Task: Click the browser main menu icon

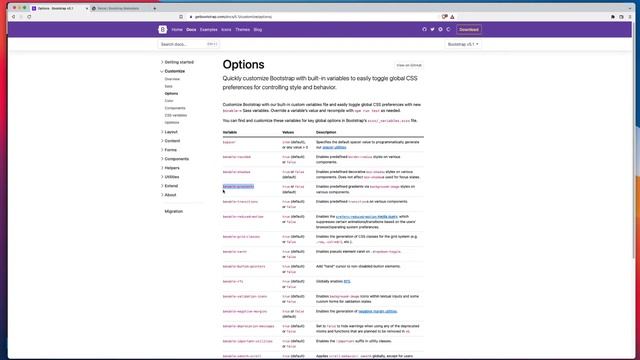Action: [x=630, y=17]
